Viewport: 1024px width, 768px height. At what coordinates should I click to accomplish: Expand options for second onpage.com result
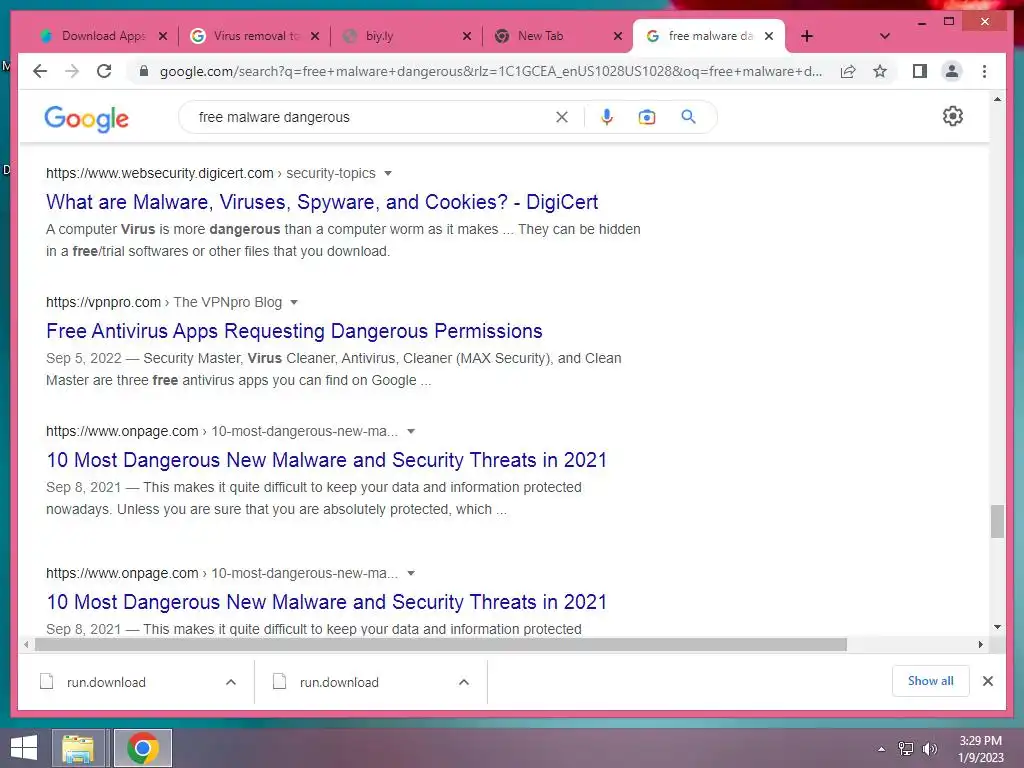[x=411, y=573]
